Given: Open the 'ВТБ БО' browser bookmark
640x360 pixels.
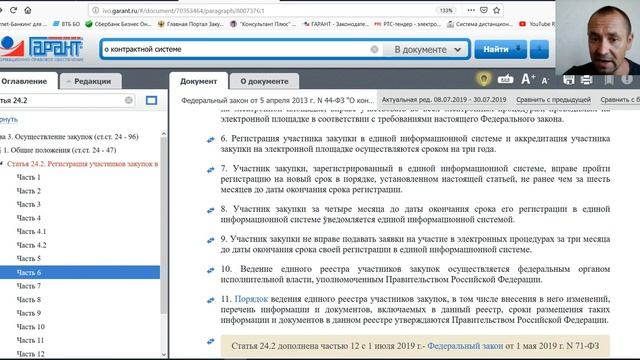Looking at the screenshot, I should [x=67, y=24].
